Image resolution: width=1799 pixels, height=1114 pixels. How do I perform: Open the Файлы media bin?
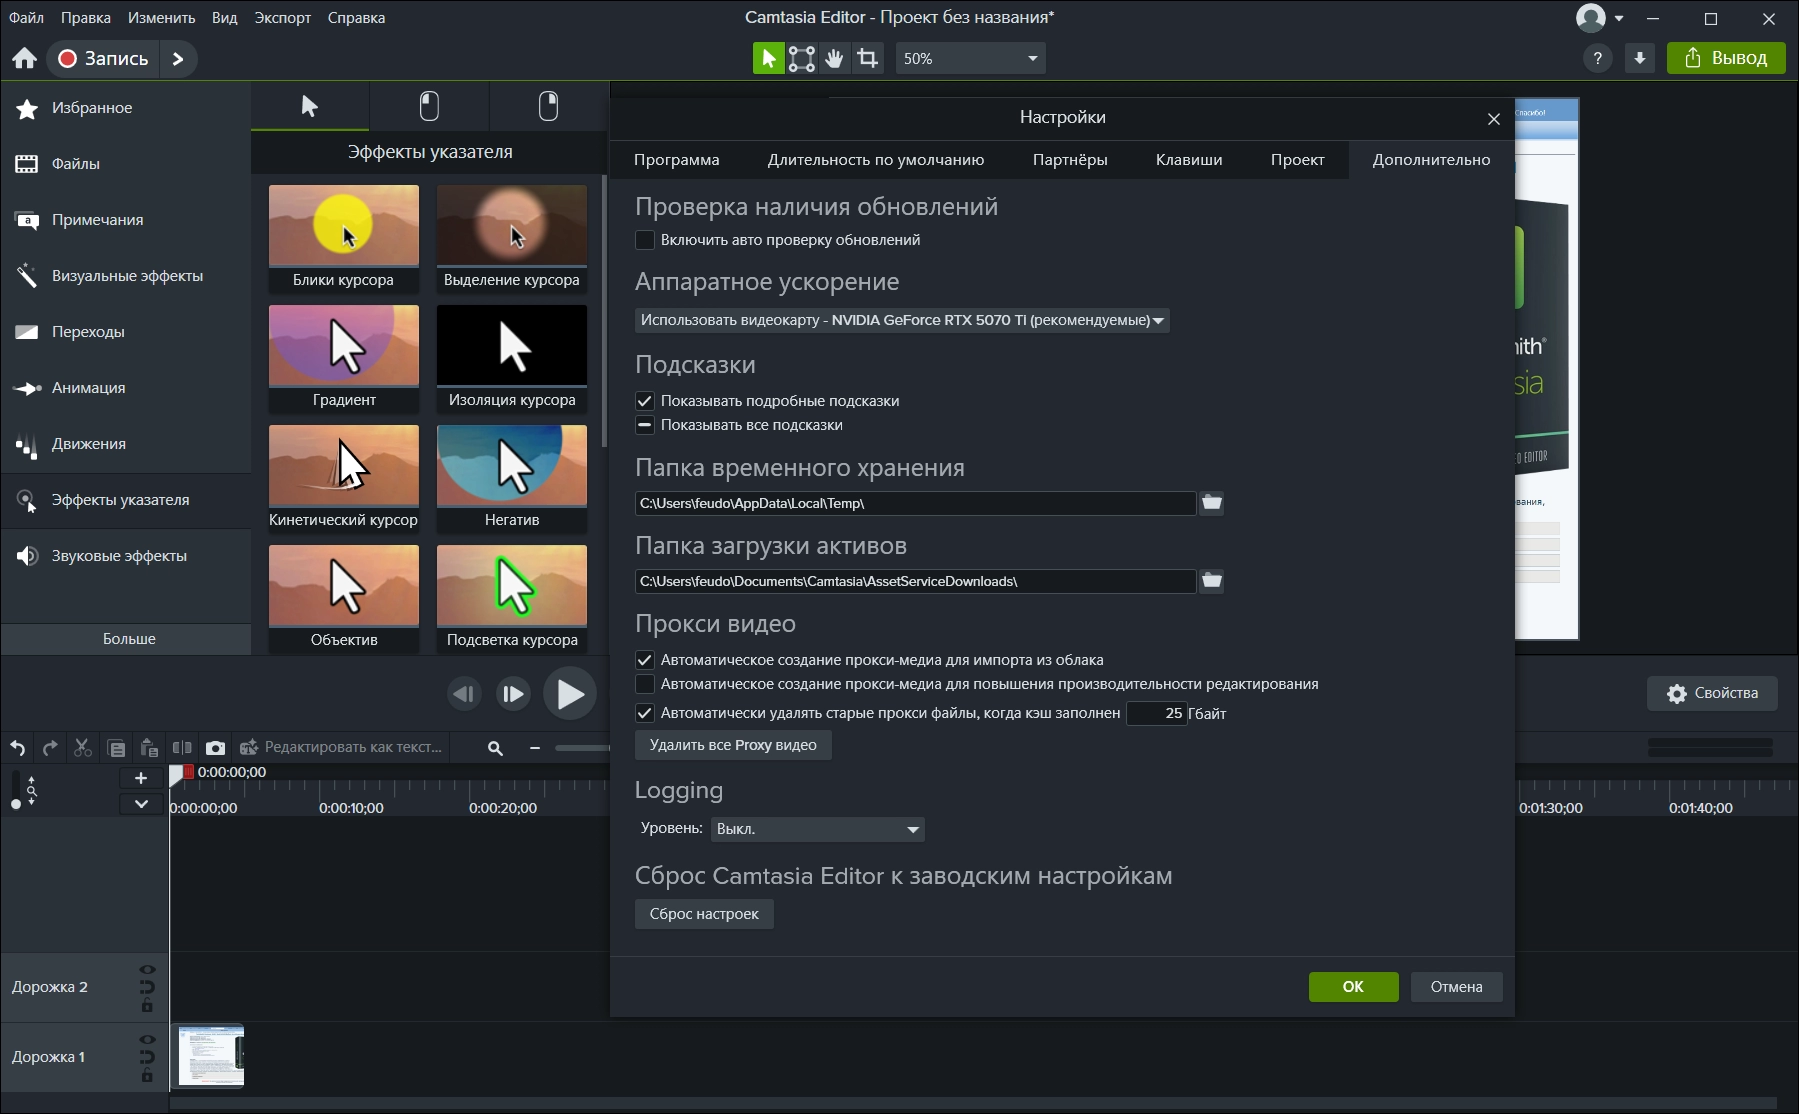point(126,164)
